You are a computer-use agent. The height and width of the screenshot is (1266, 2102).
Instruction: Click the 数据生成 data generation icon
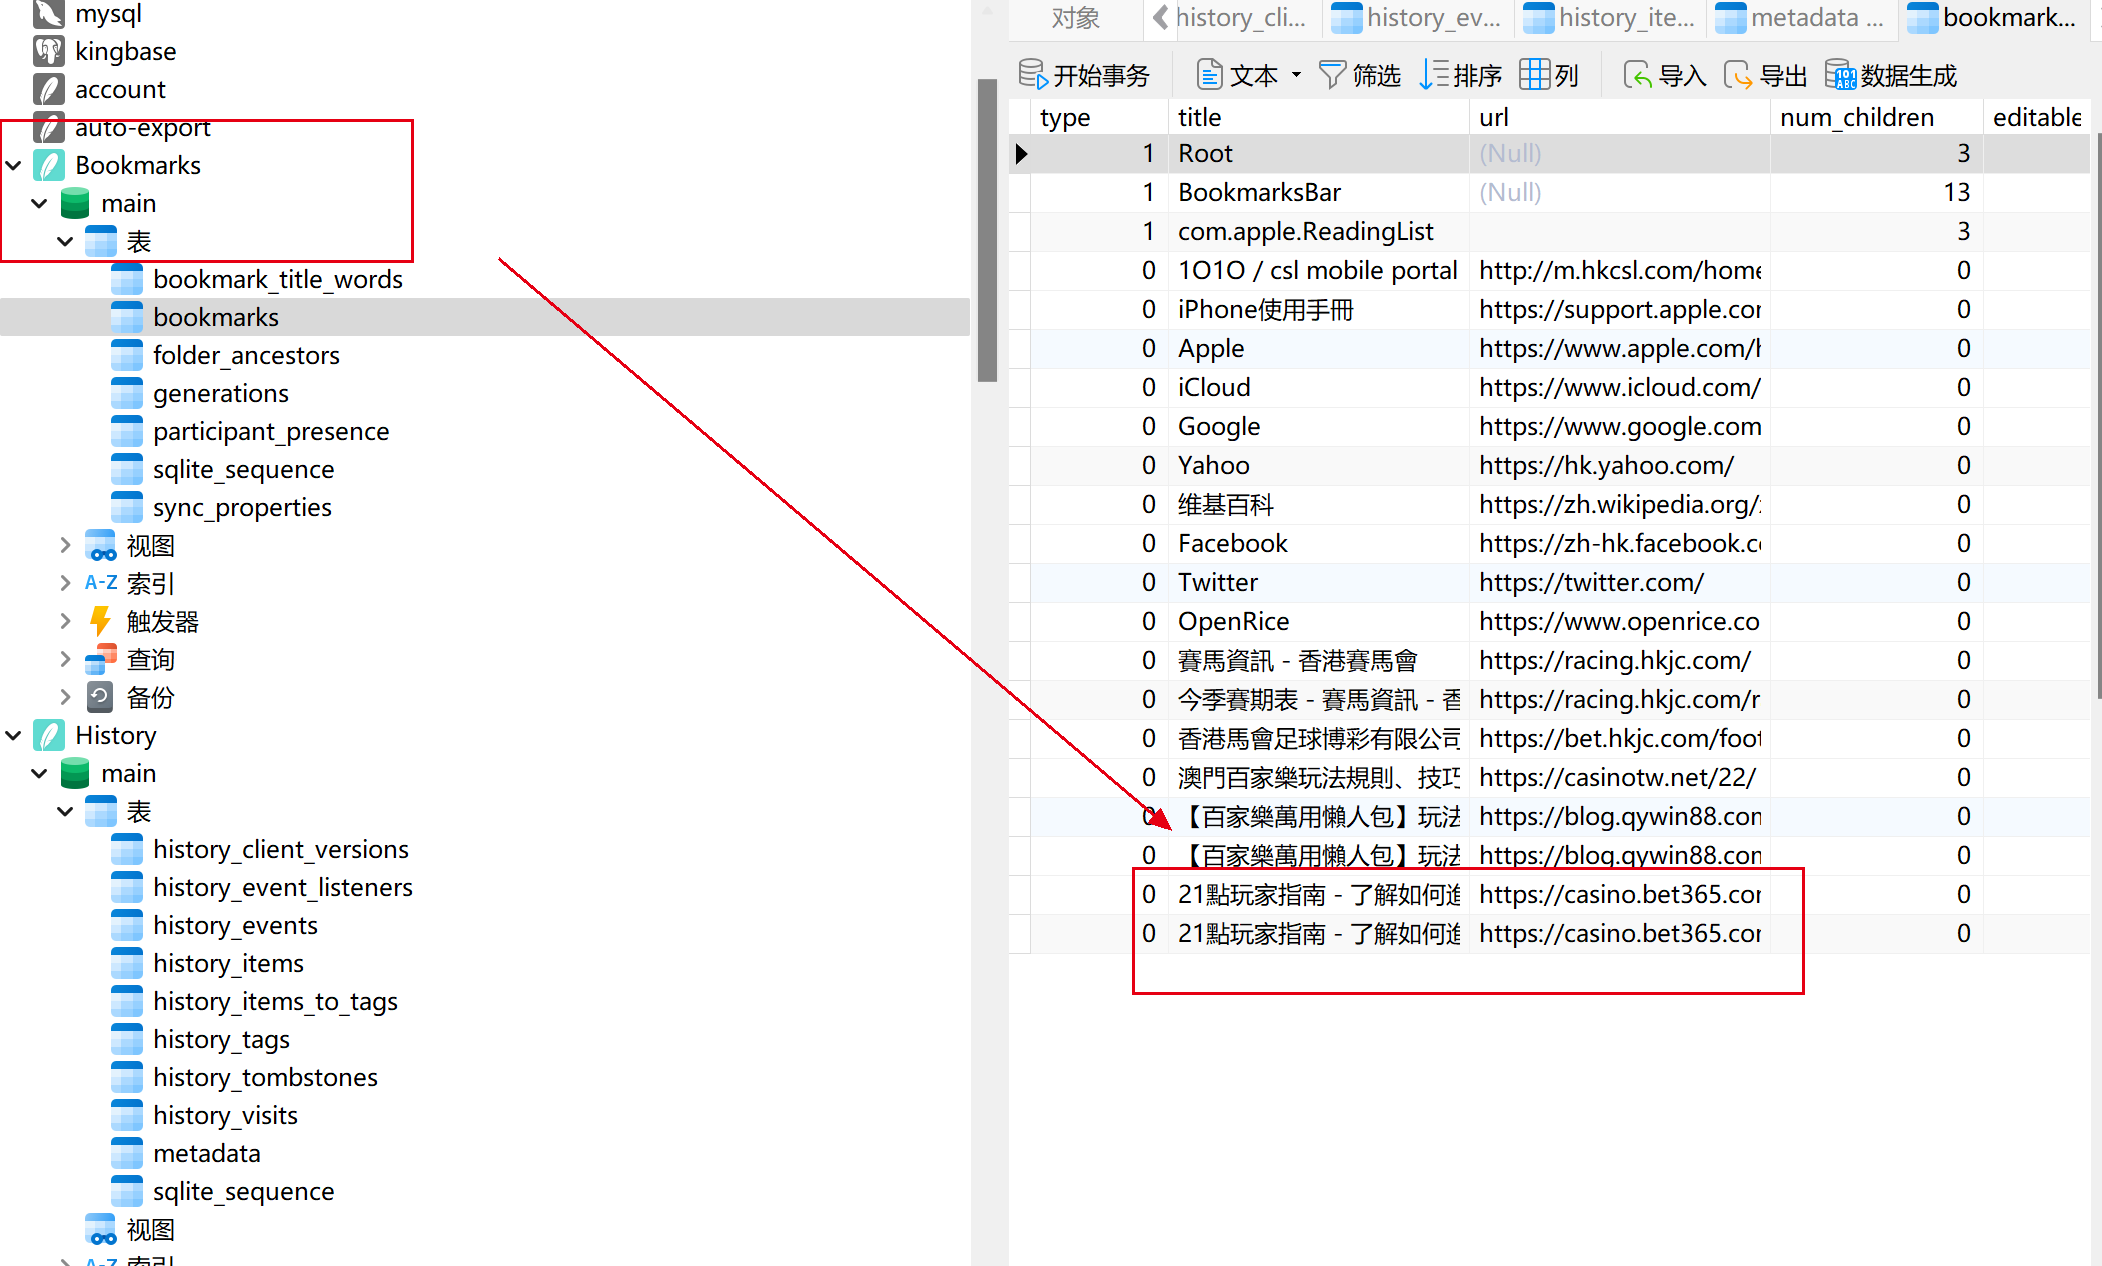tap(1840, 75)
